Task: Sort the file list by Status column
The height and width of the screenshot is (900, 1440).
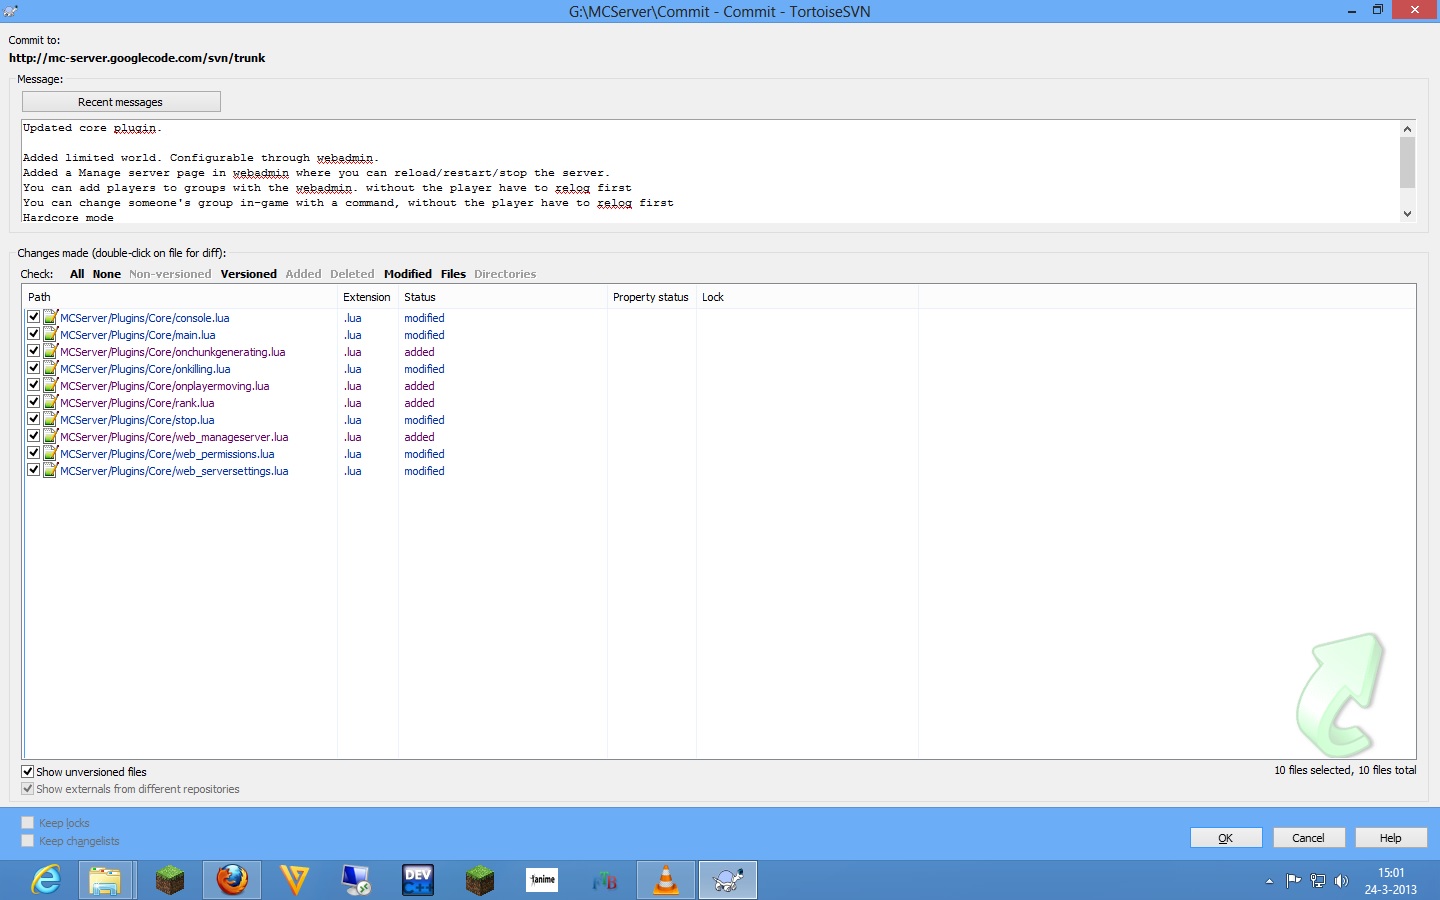Action: tap(420, 297)
